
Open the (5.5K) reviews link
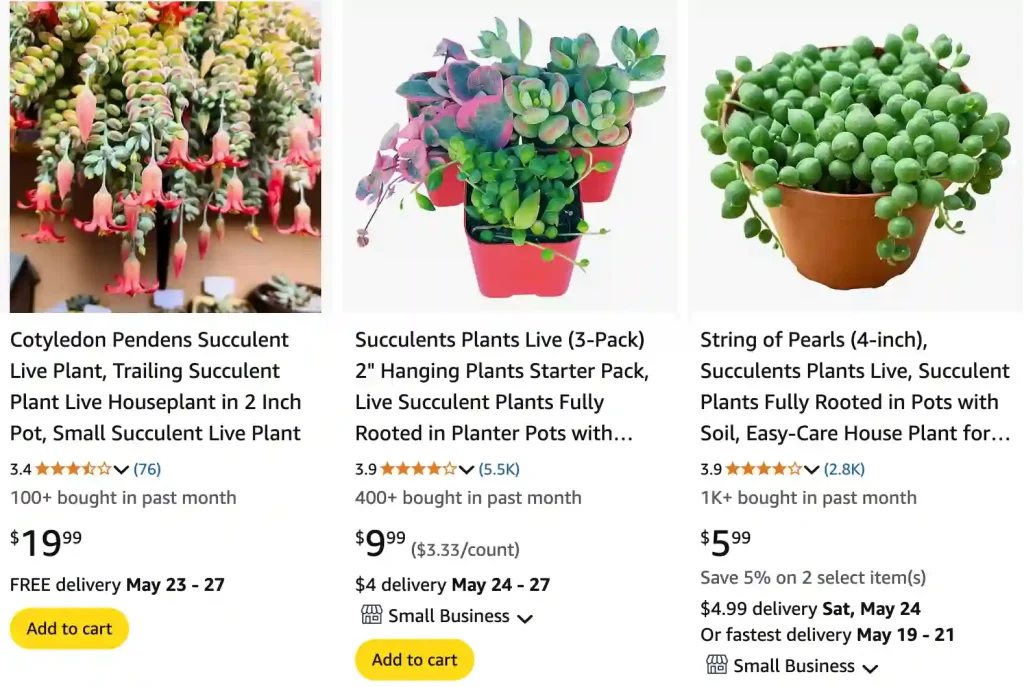pos(499,468)
